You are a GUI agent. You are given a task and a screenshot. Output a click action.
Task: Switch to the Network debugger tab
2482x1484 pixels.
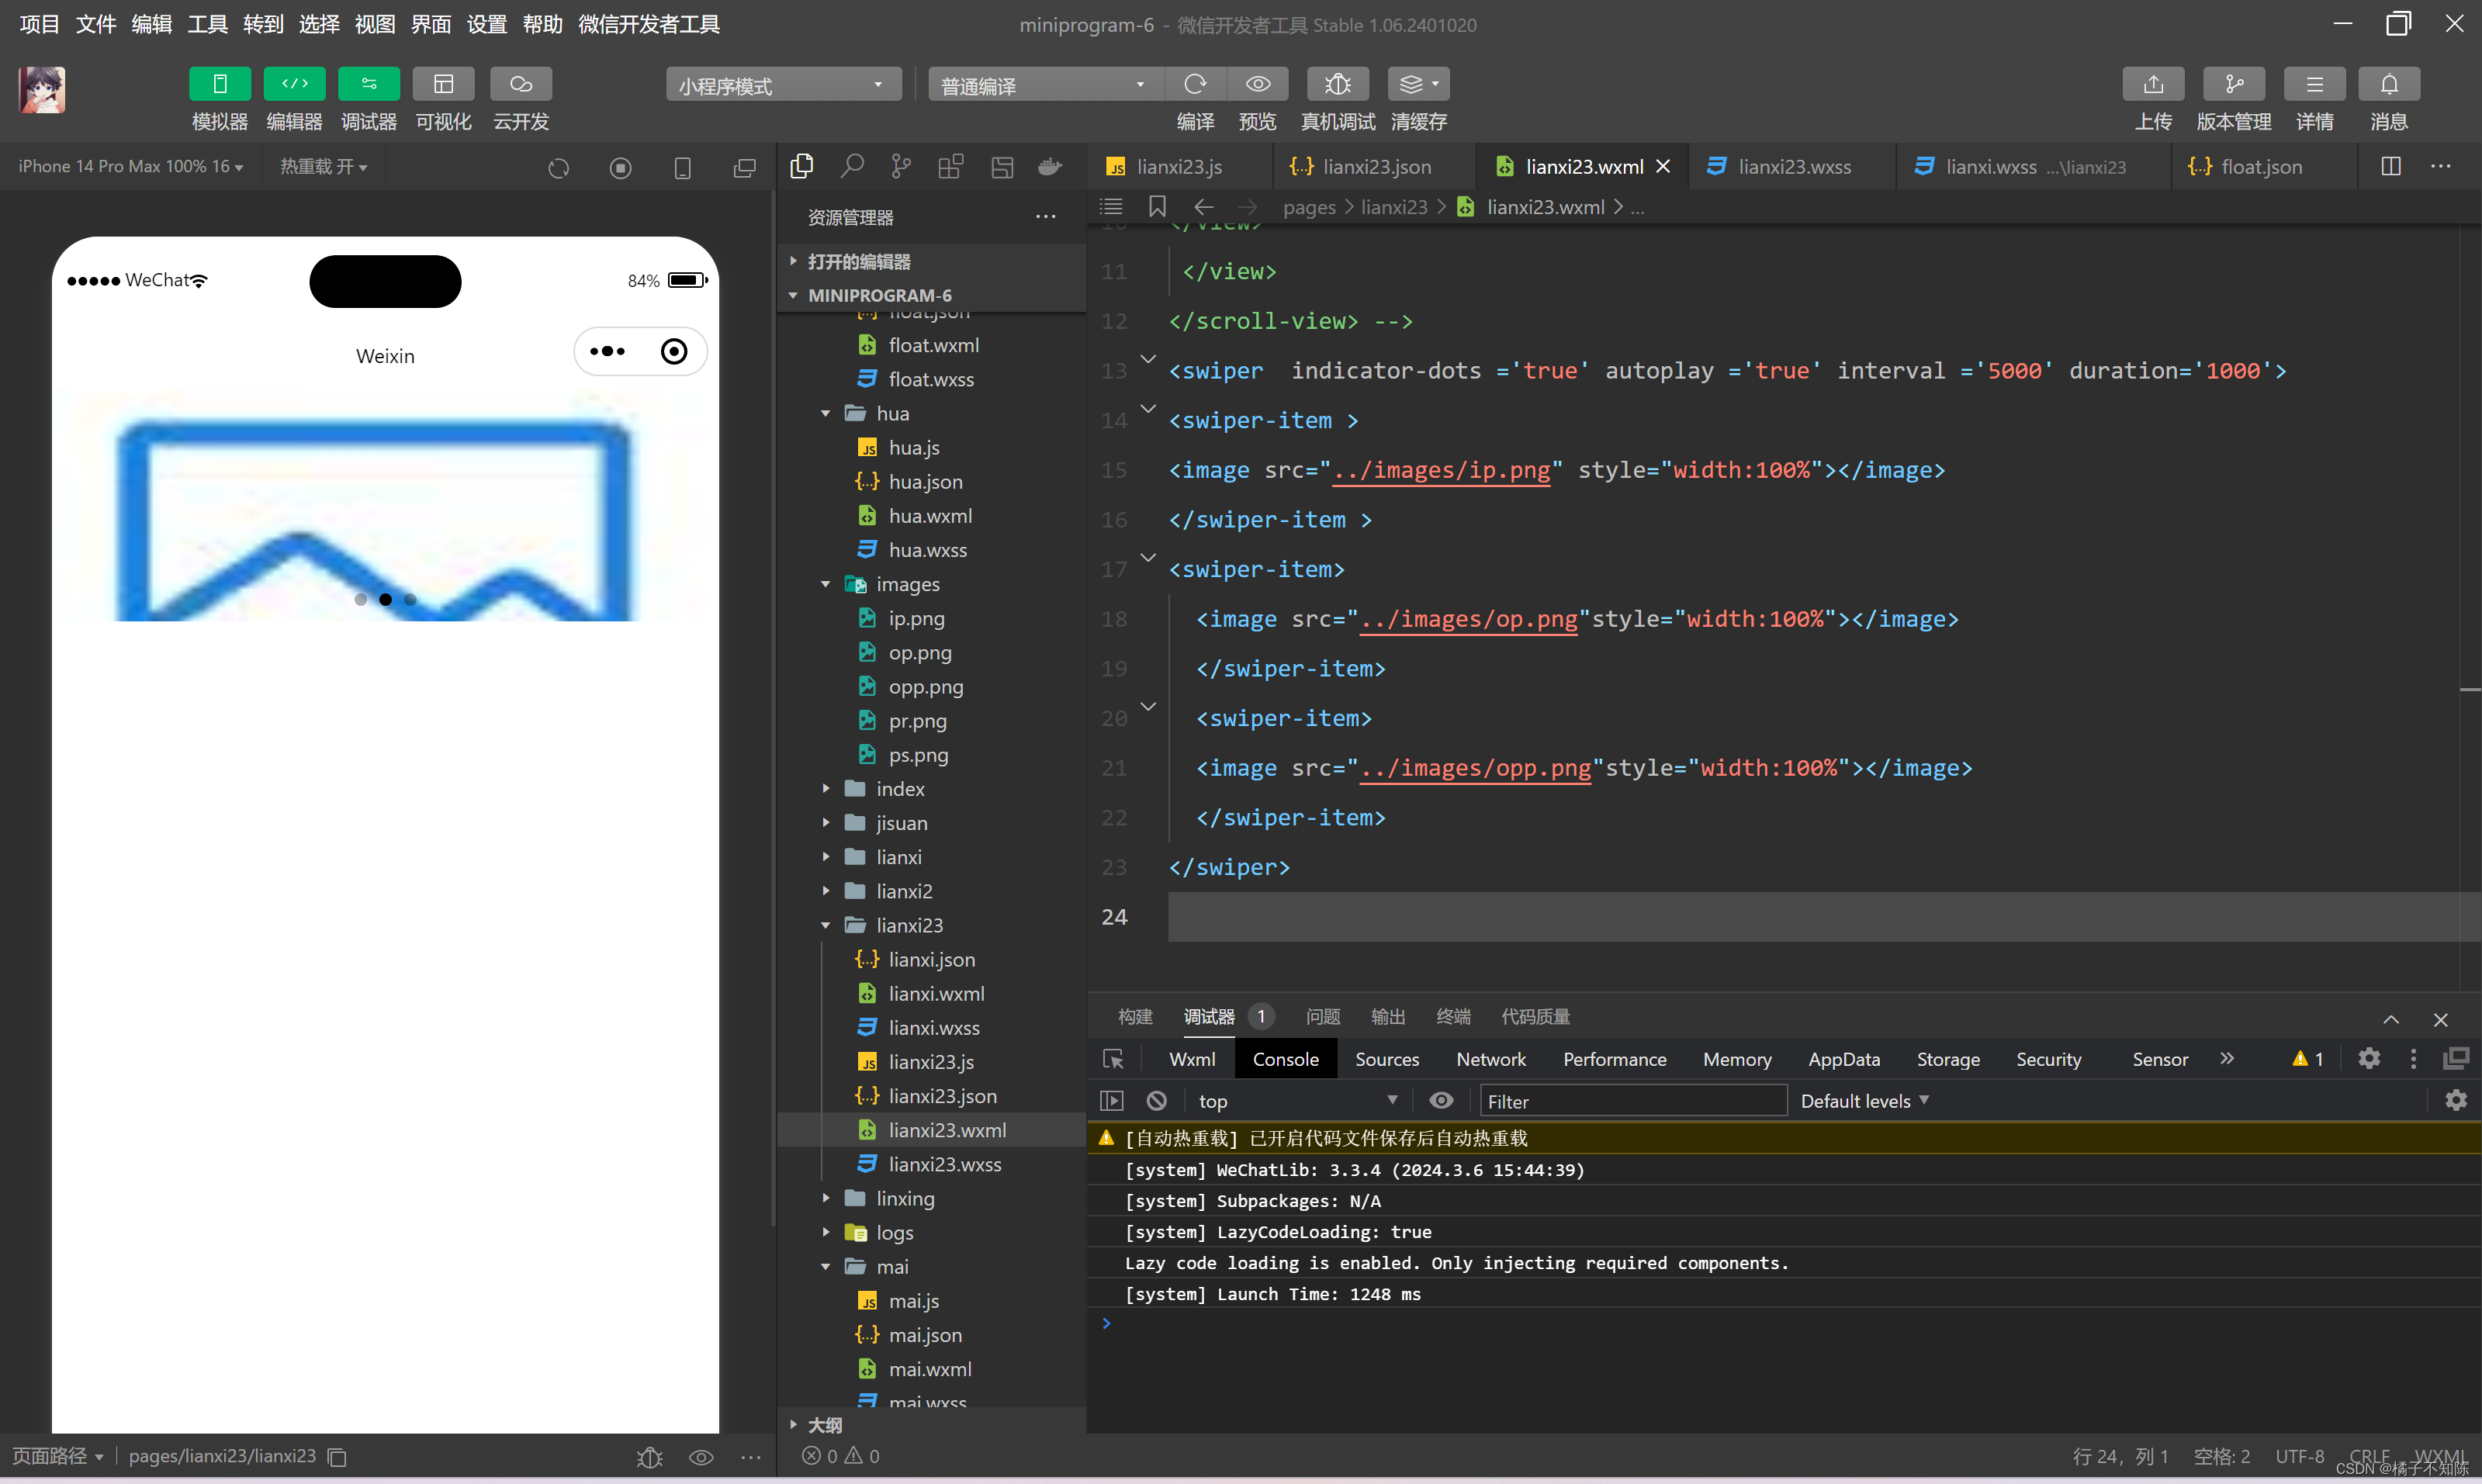1491,1059
